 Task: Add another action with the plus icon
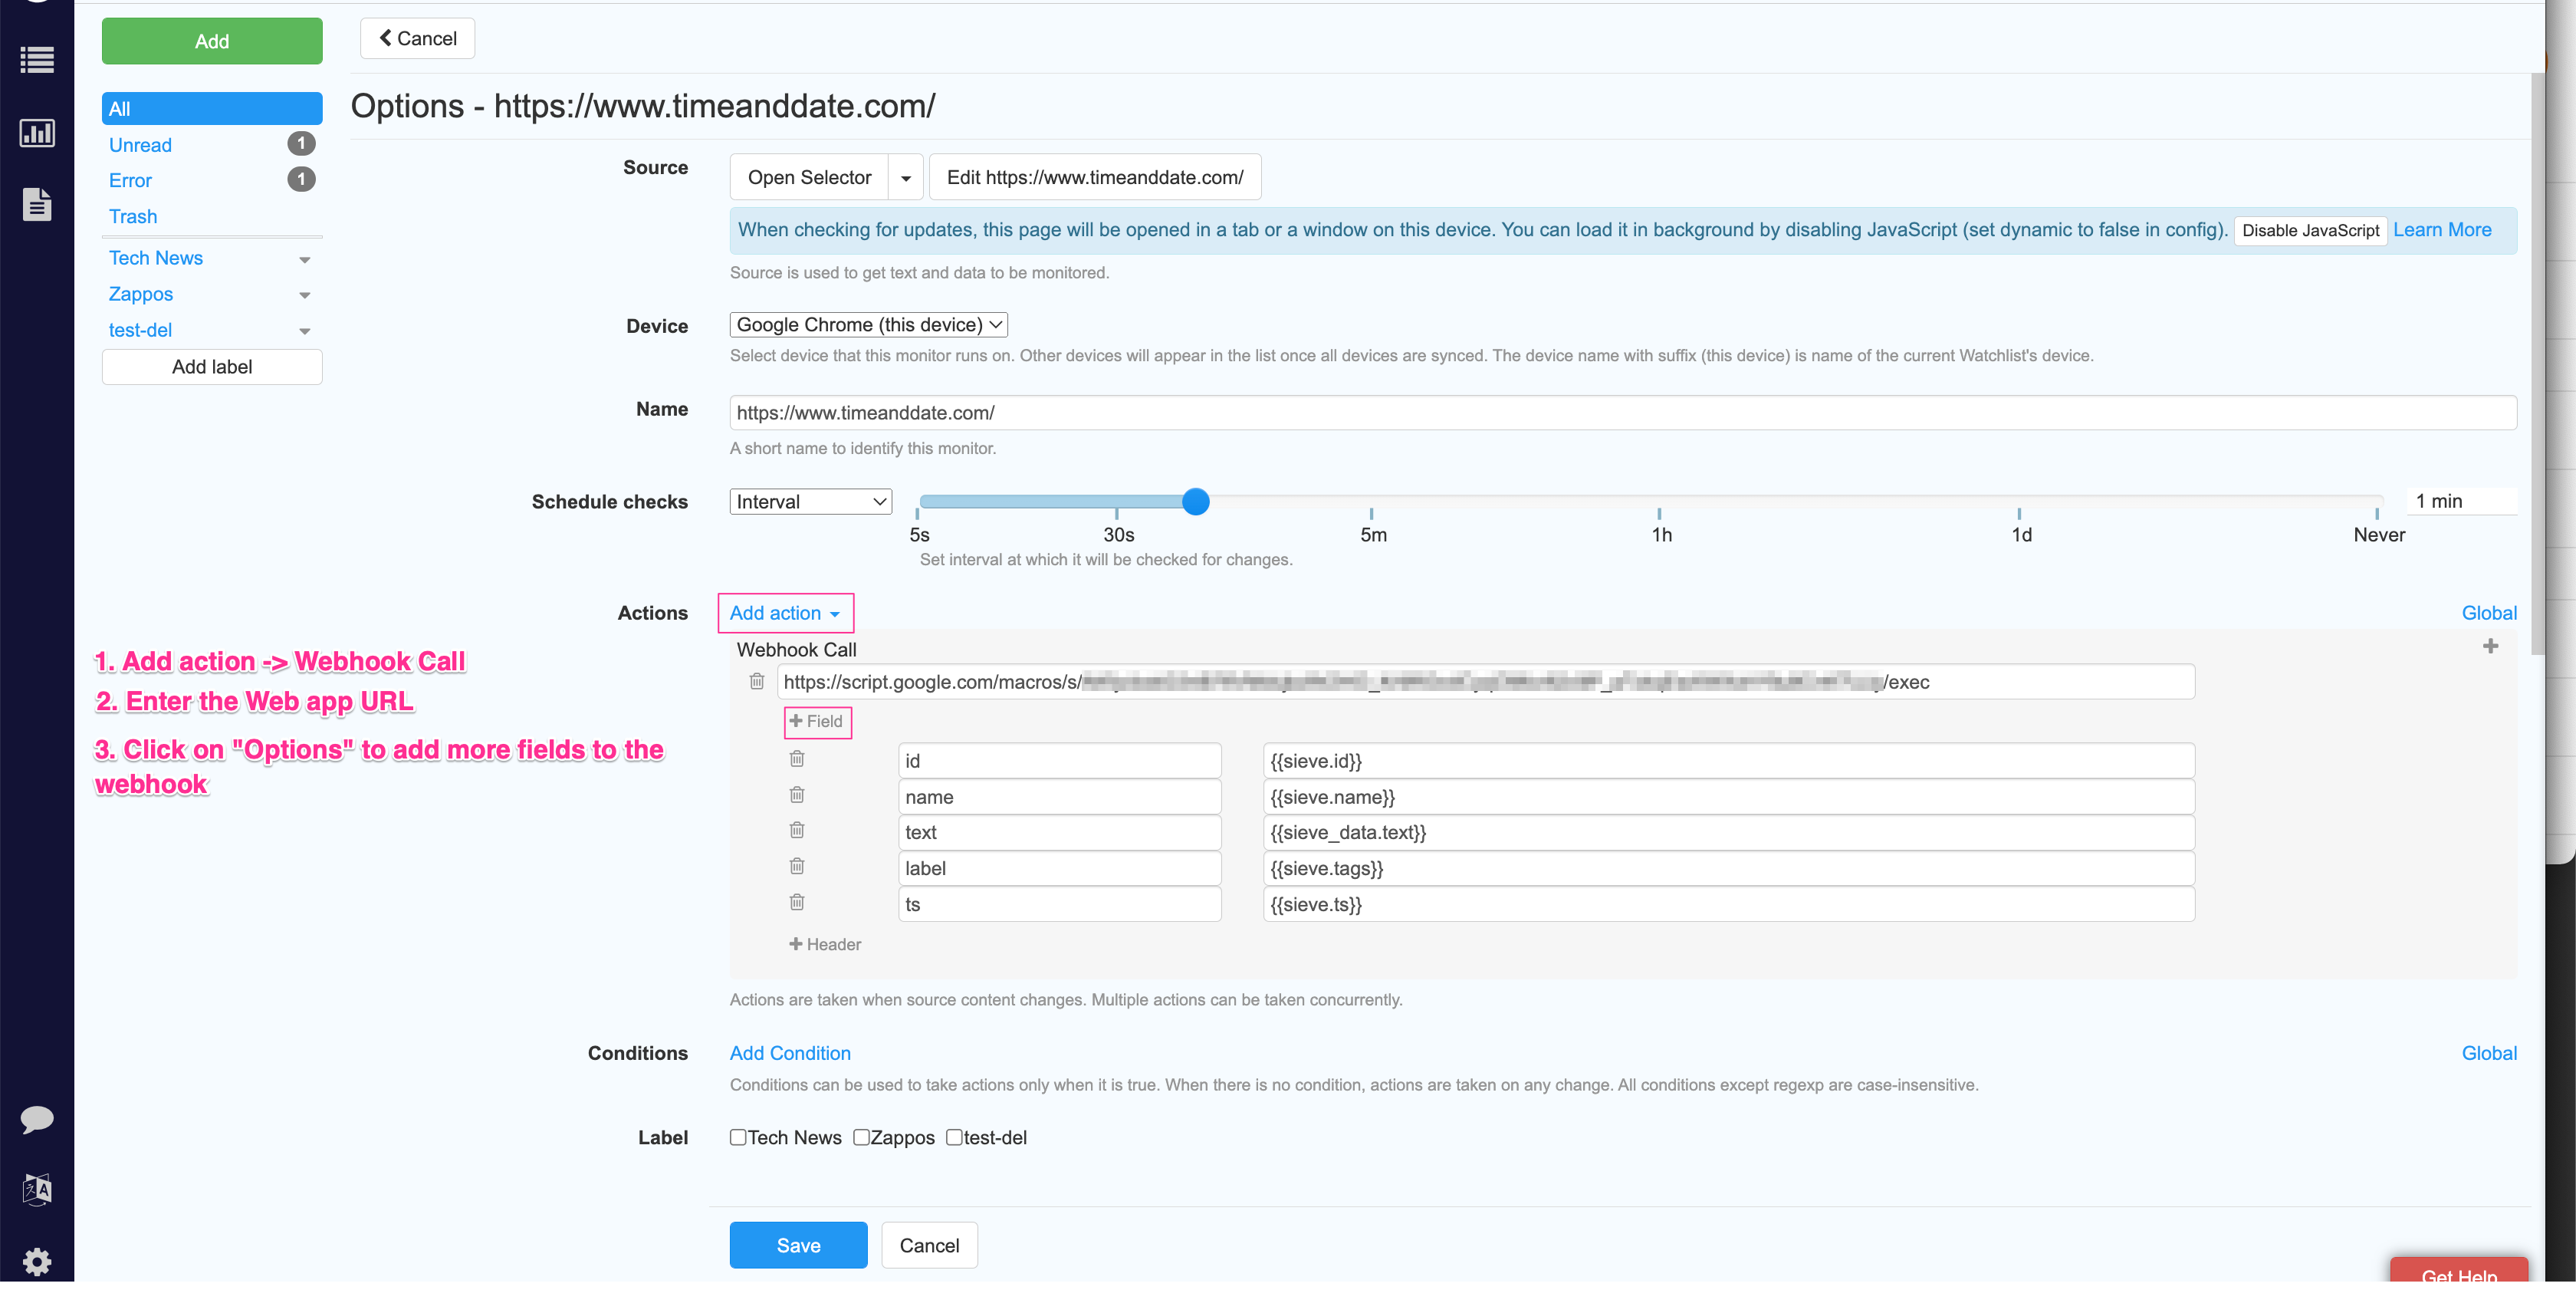pyautogui.click(x=2490, y=646)
